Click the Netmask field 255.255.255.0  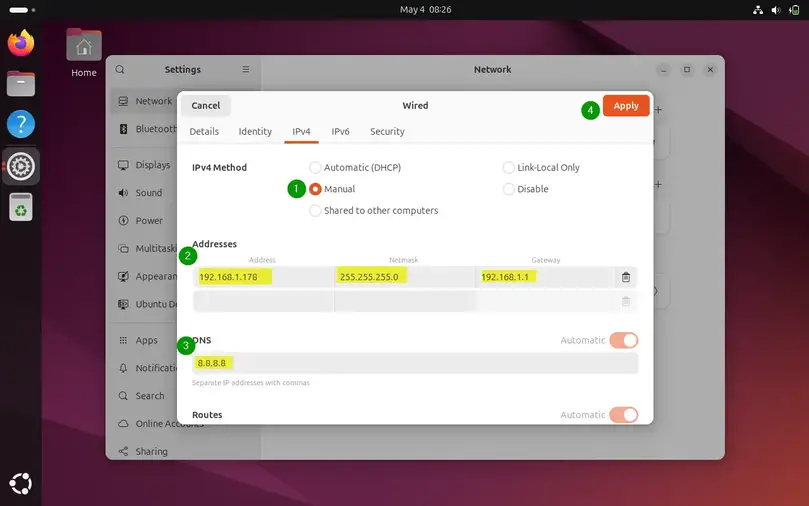pos(403,277)
